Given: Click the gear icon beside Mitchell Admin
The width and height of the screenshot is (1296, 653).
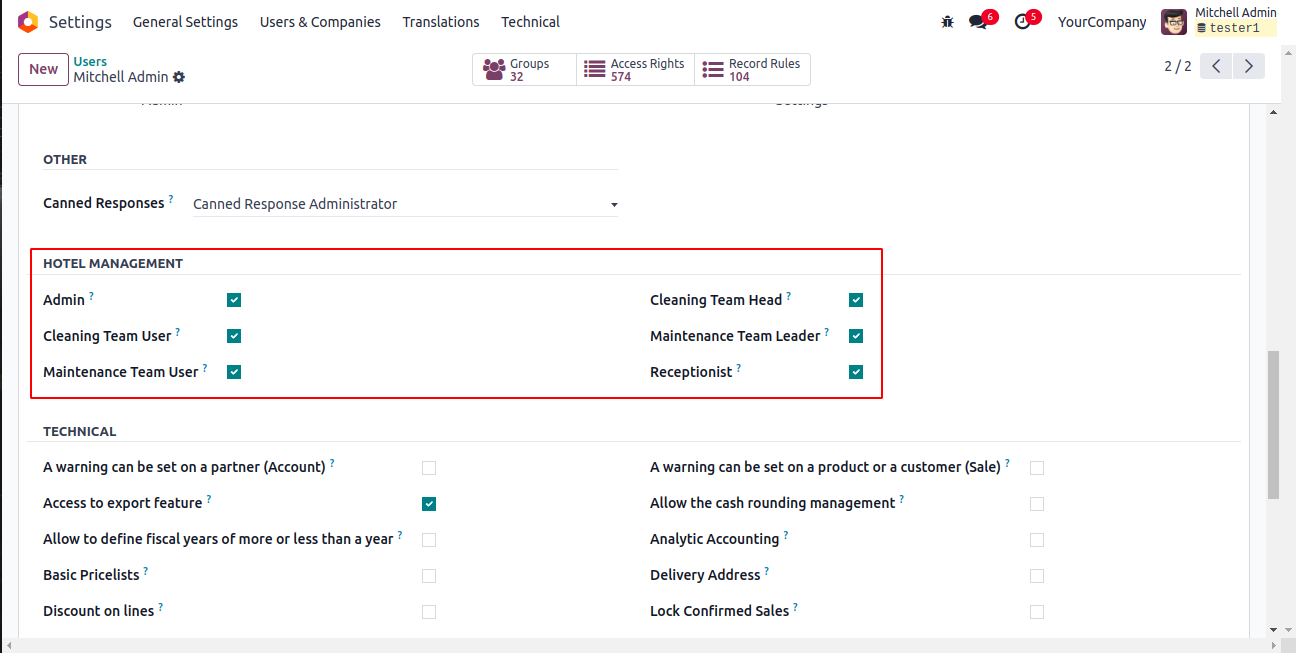Looking at the screenshot, I should pos(179,77).
